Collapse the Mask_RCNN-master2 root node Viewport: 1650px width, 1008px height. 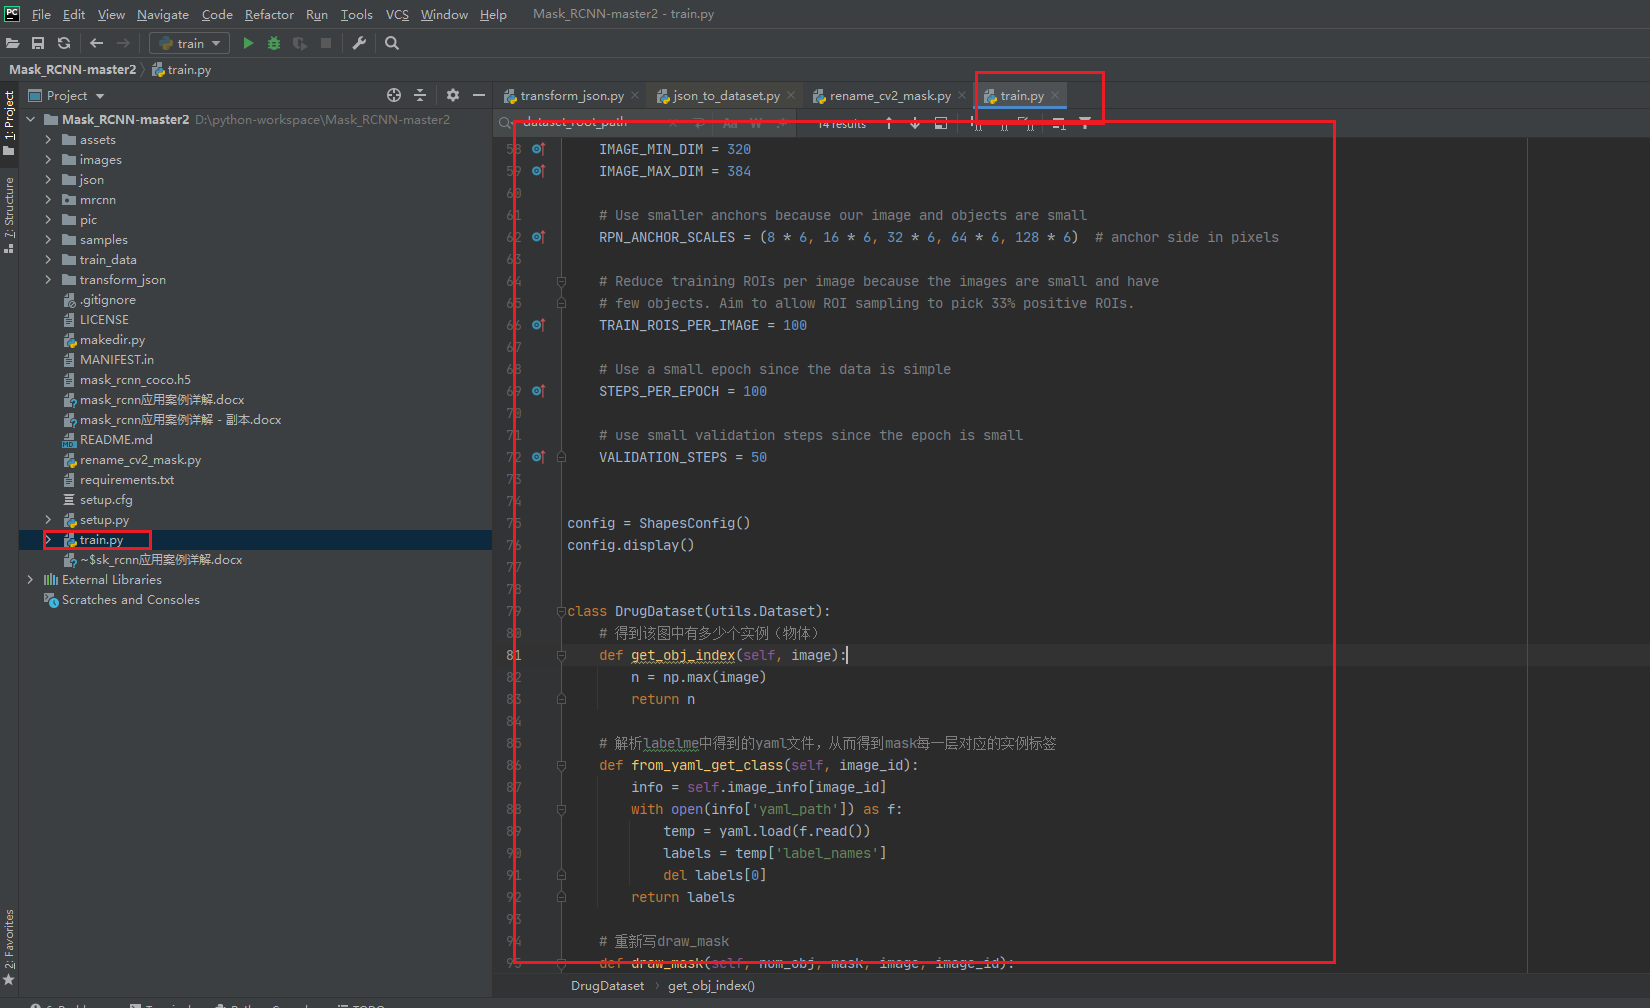click(x=30, y=120)
